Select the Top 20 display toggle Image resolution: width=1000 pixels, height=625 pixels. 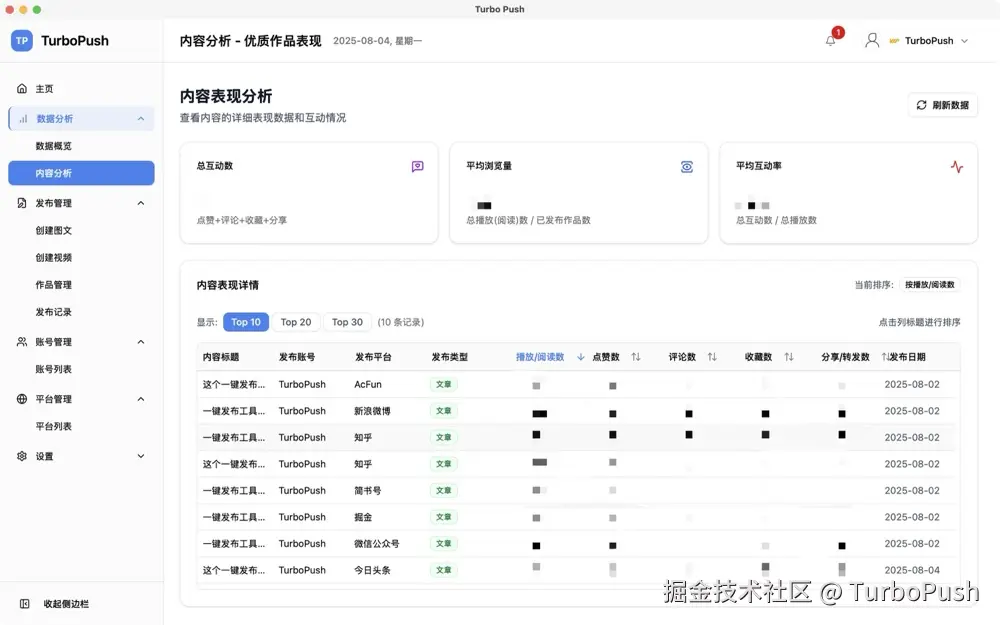pos(297,322)
